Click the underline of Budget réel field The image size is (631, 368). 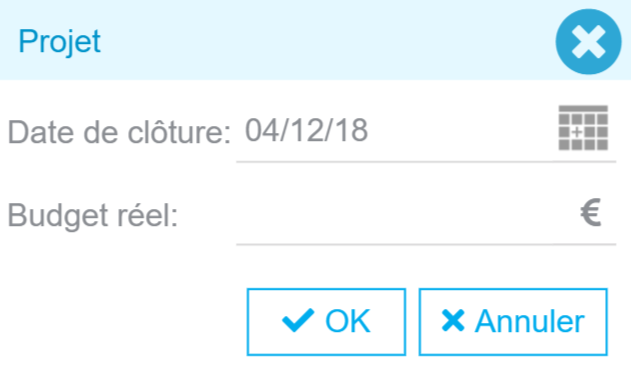click(x=426, y=244)
